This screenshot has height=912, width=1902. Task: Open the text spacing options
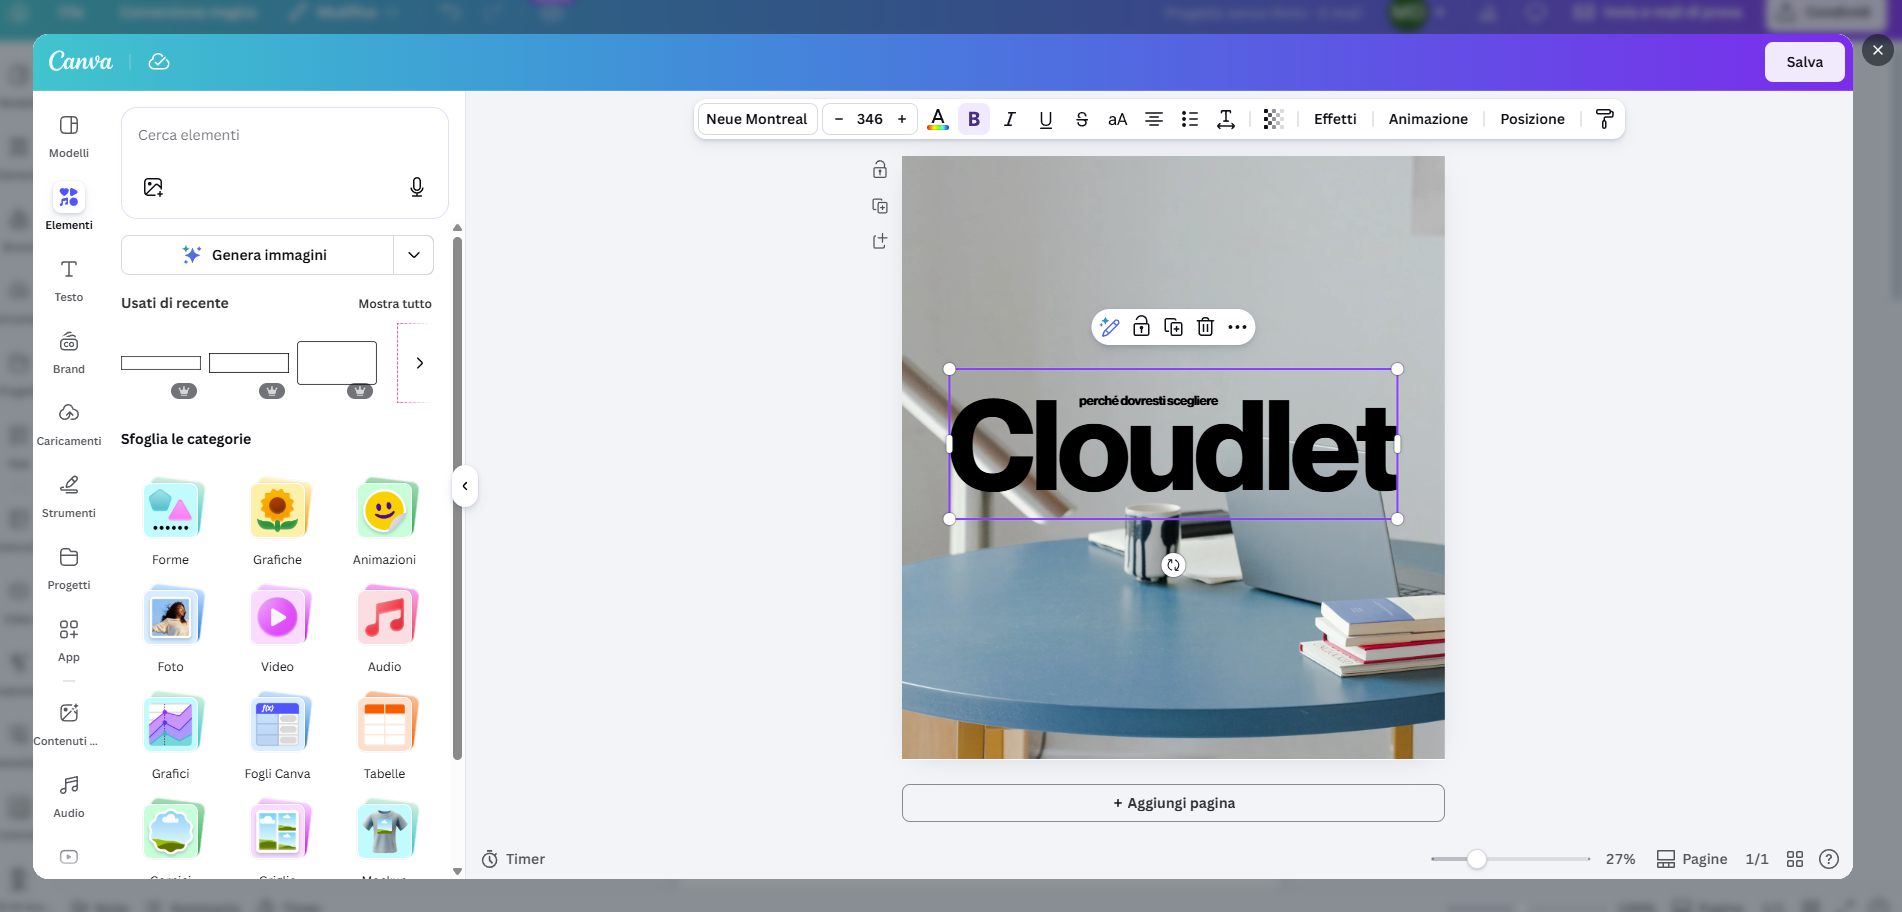[1226, 119]
